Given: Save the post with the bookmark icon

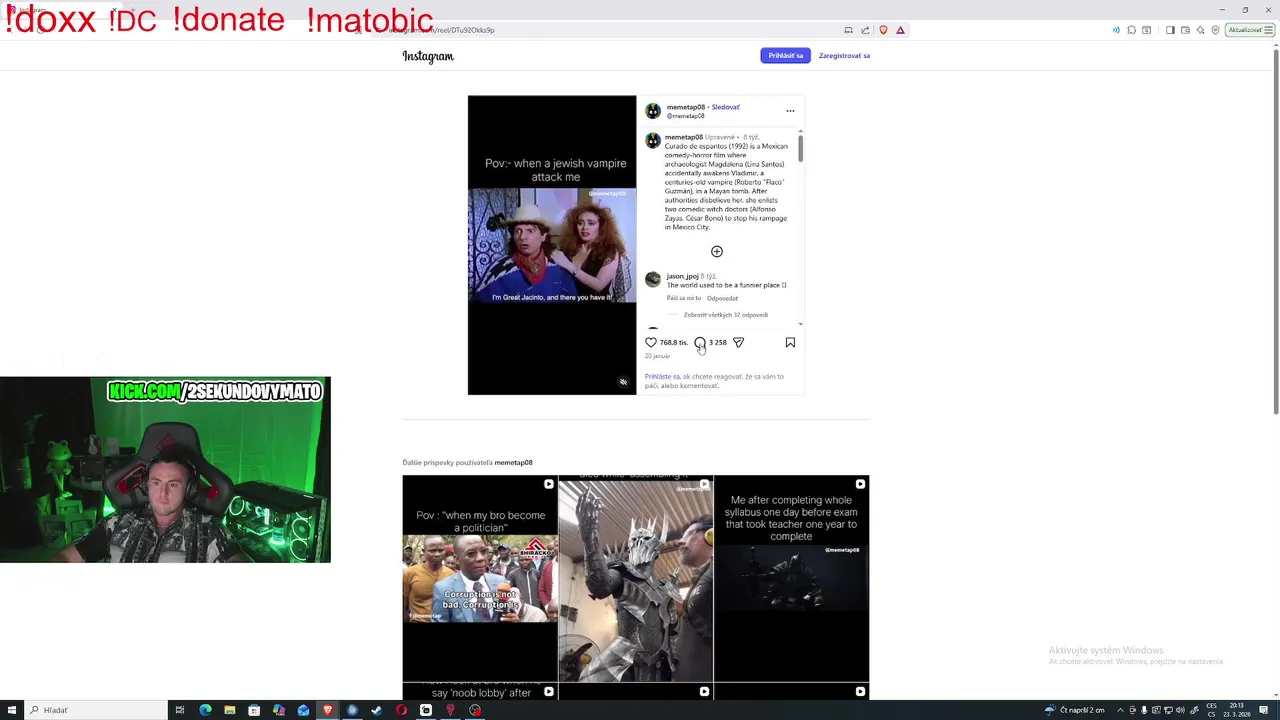Looking at the screenshot, I should pyautogui.click(x=790, y=342).
